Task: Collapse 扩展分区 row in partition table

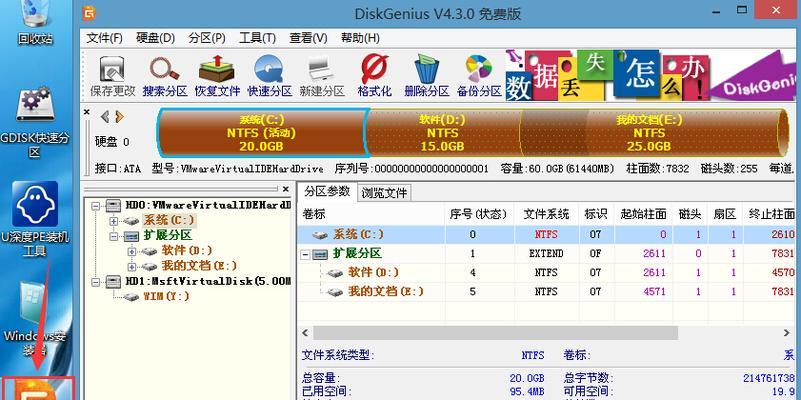Action: pyautogui.click(x=305, y=254)
